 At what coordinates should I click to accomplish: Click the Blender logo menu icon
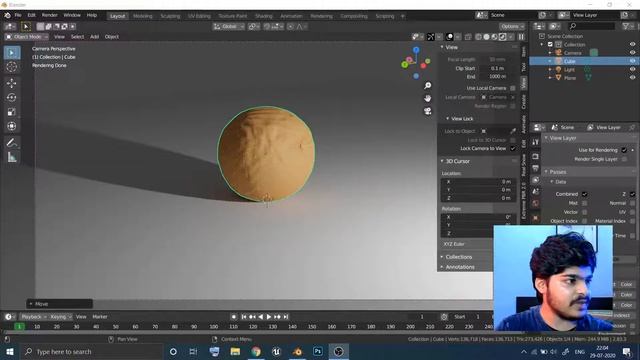click(x=7, y=16)
